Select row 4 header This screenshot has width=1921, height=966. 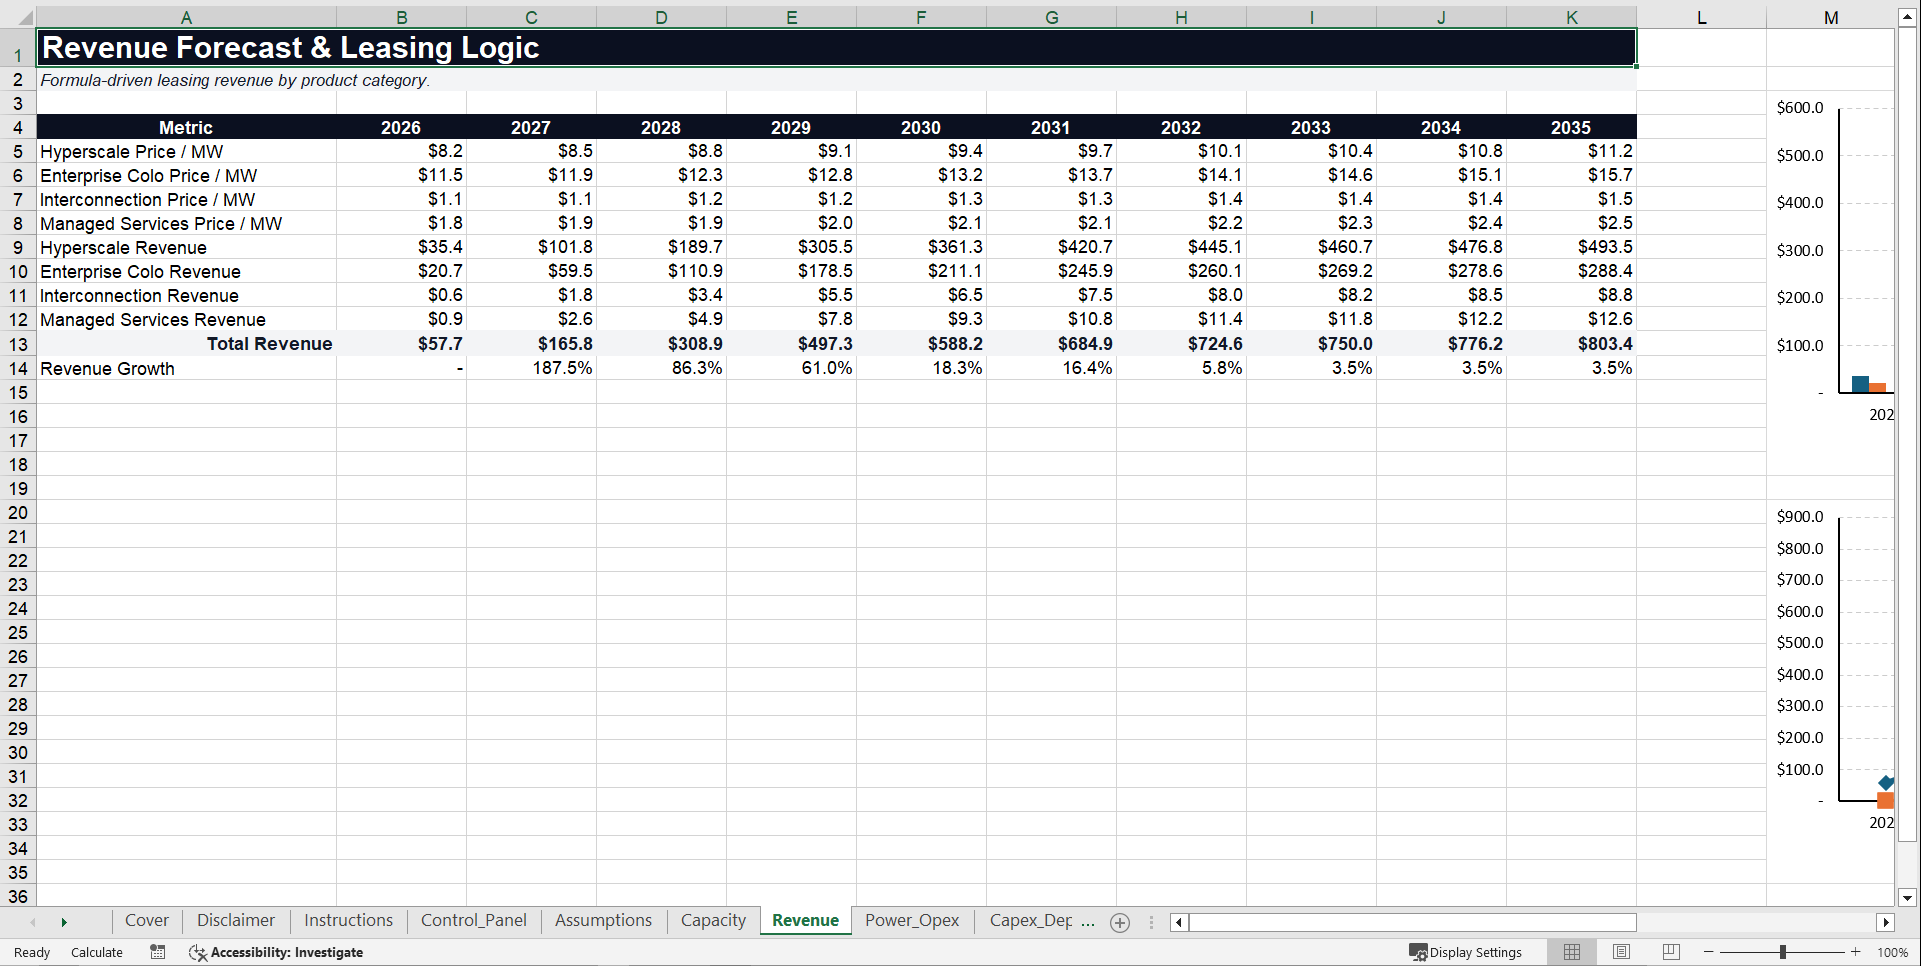(18, 127)
